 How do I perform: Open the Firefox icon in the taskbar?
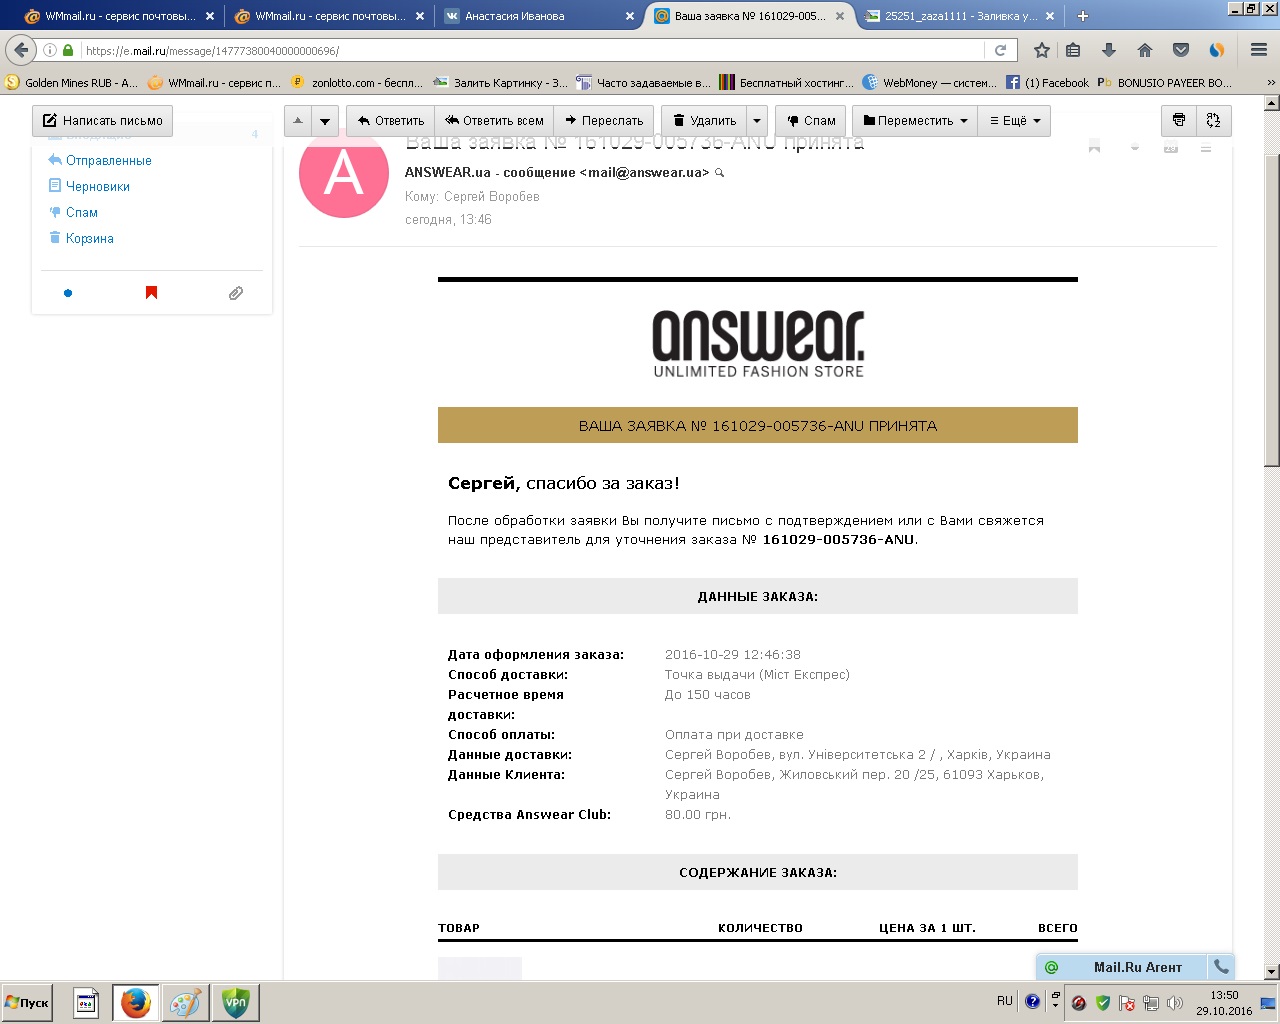(x=136, y=1002)
